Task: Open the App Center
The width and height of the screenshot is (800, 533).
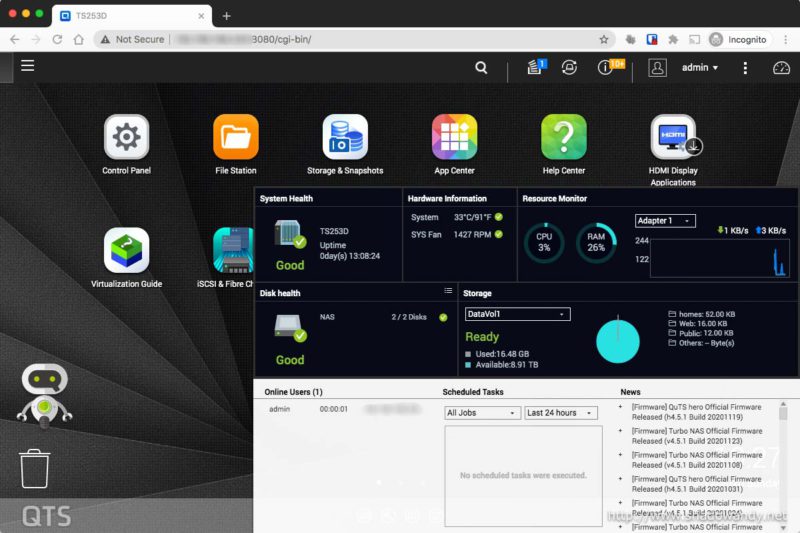Action: pyautogui.click(x=454, y=137)
